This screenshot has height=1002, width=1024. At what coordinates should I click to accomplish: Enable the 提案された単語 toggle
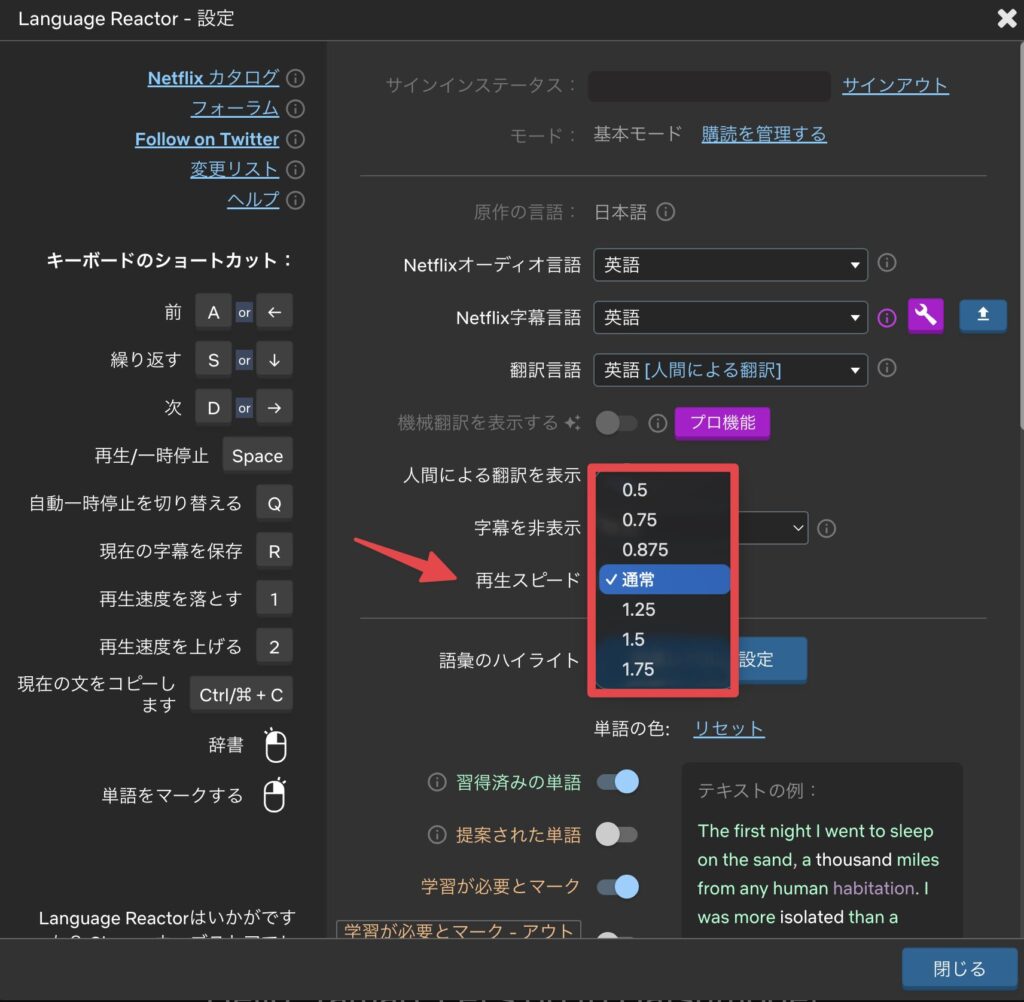[x=617, y=834]
